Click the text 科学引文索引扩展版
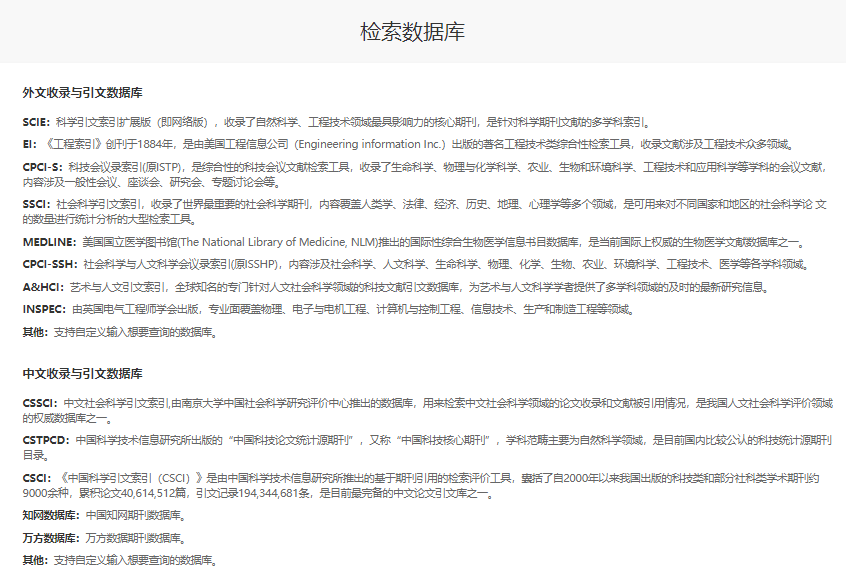The image size is (846, 587). click(104, 122)
